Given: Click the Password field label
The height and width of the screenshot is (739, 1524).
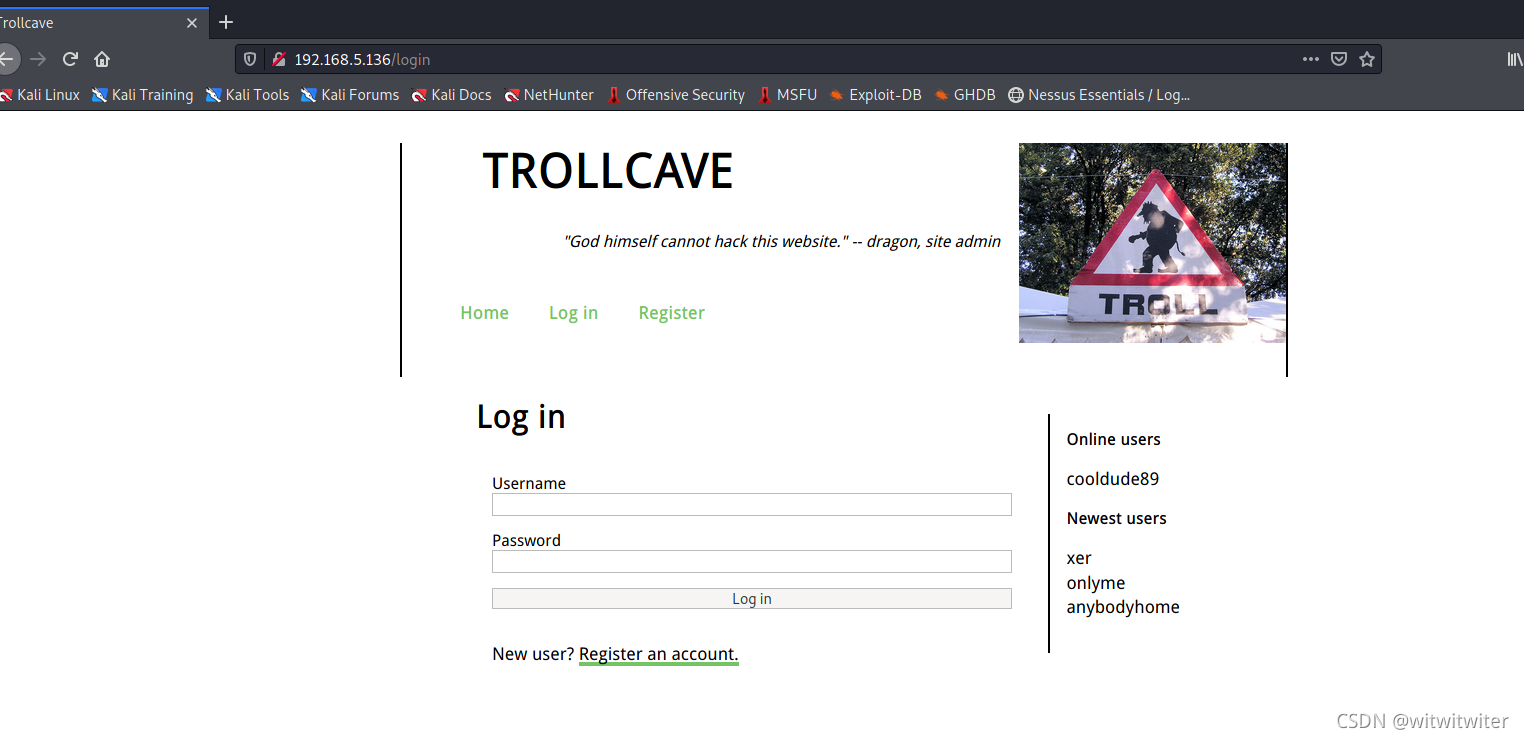Looking at the screenshot, I should (526, 540).
